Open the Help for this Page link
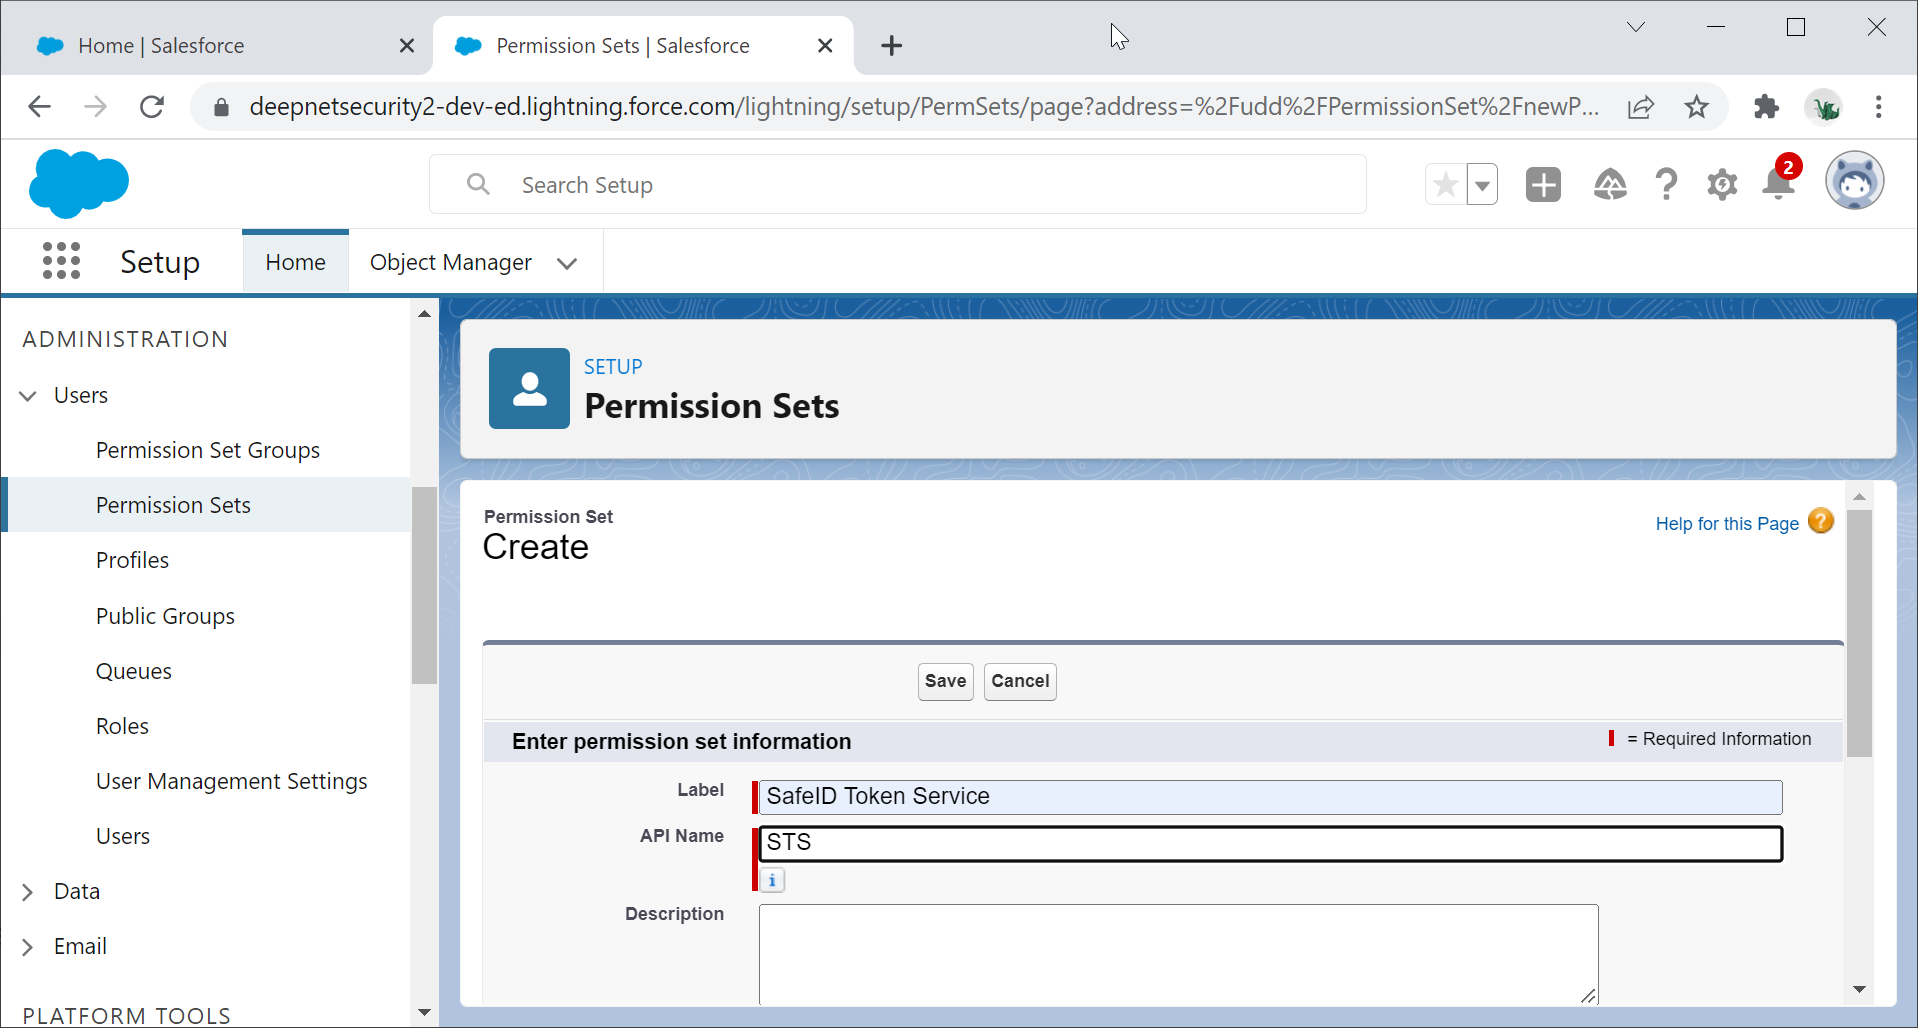 (x=1726, y=524)
